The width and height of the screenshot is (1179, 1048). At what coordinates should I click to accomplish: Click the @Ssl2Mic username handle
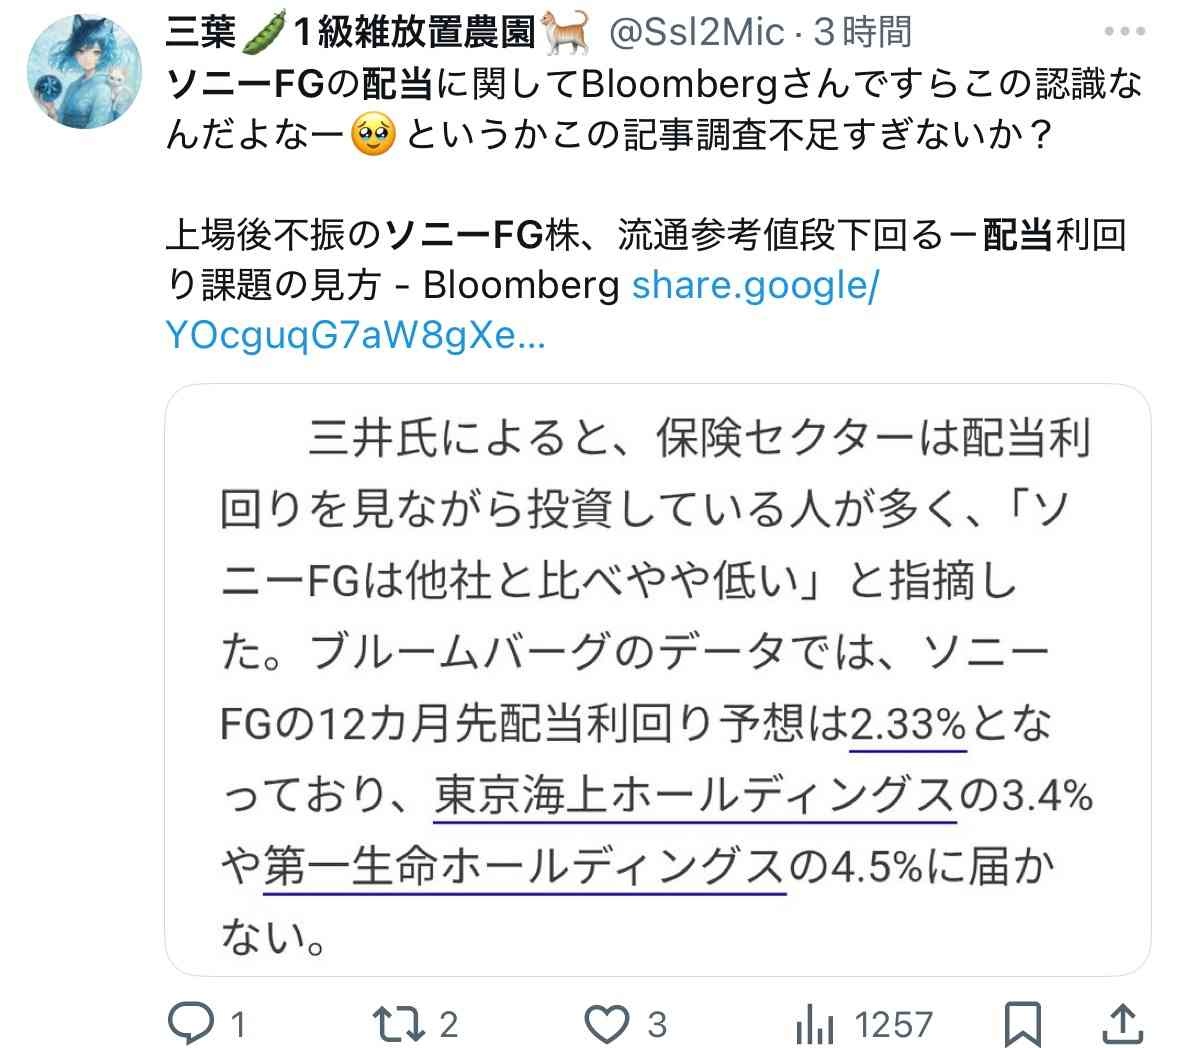coord(696,32)
